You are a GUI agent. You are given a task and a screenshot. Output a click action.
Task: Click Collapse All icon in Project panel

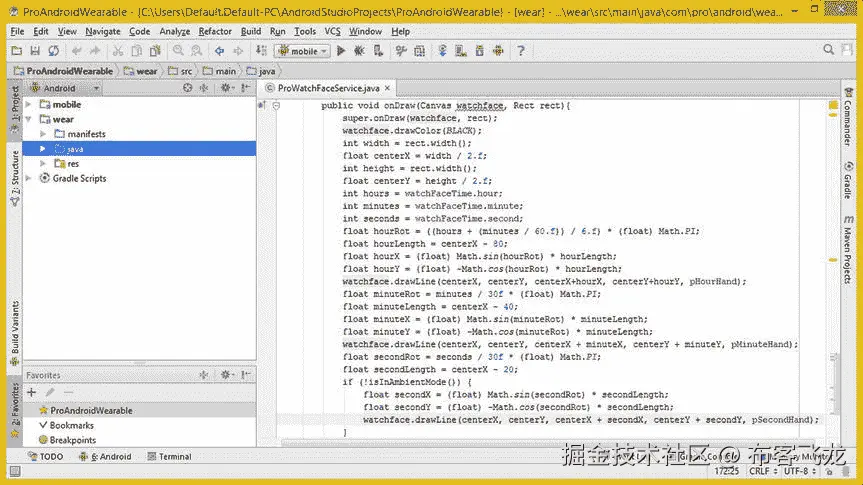pos(204,88)
